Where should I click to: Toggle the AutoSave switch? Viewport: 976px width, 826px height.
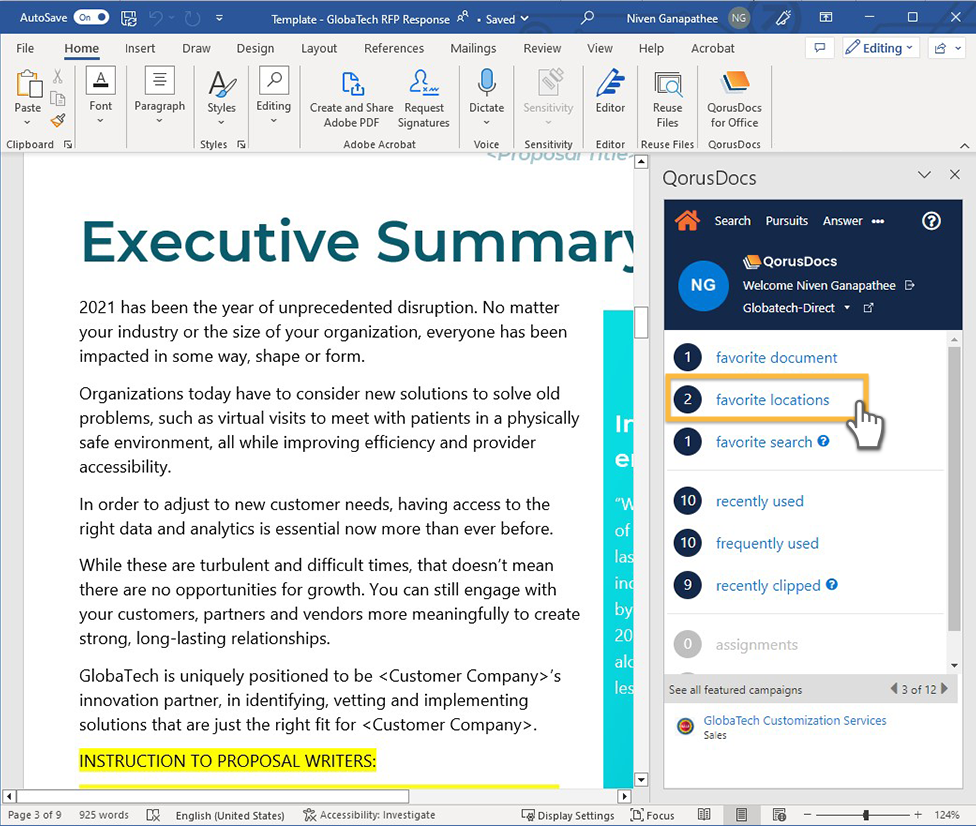tap(91, 17)
